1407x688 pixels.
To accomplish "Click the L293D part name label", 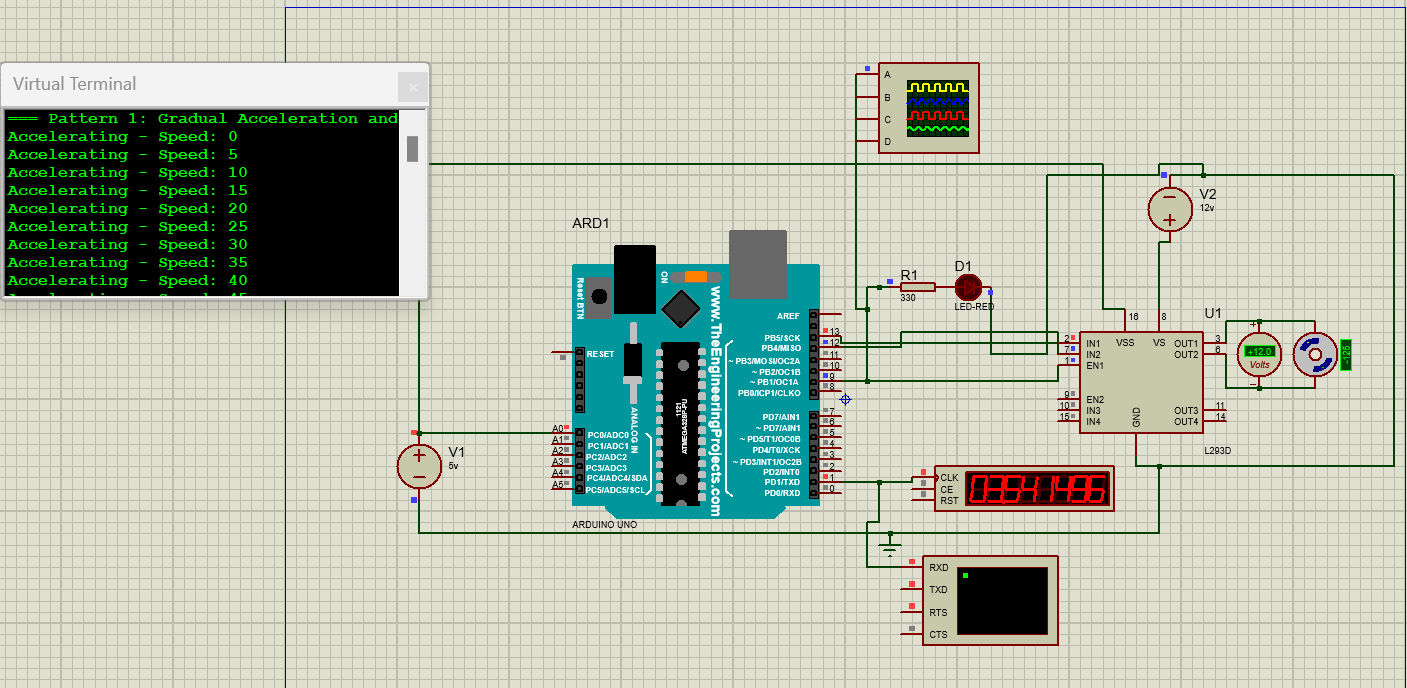I will [1218, 450].
